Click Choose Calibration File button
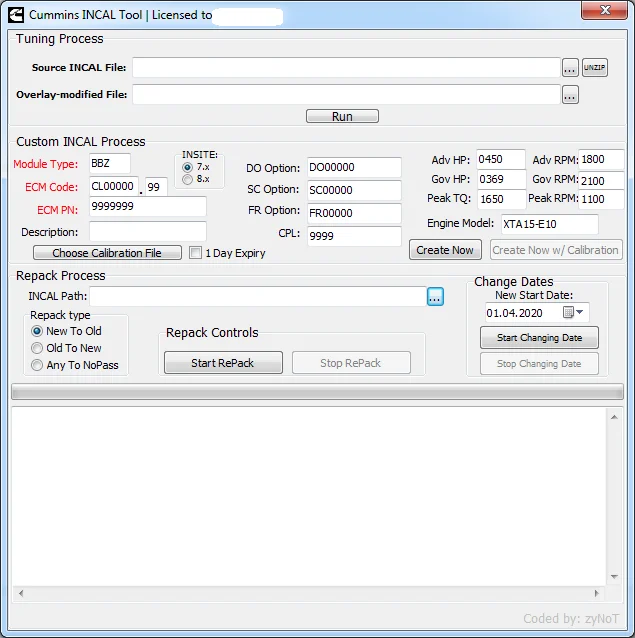The height and width of the screenshot is (638, 635). (x=107, y=253)
